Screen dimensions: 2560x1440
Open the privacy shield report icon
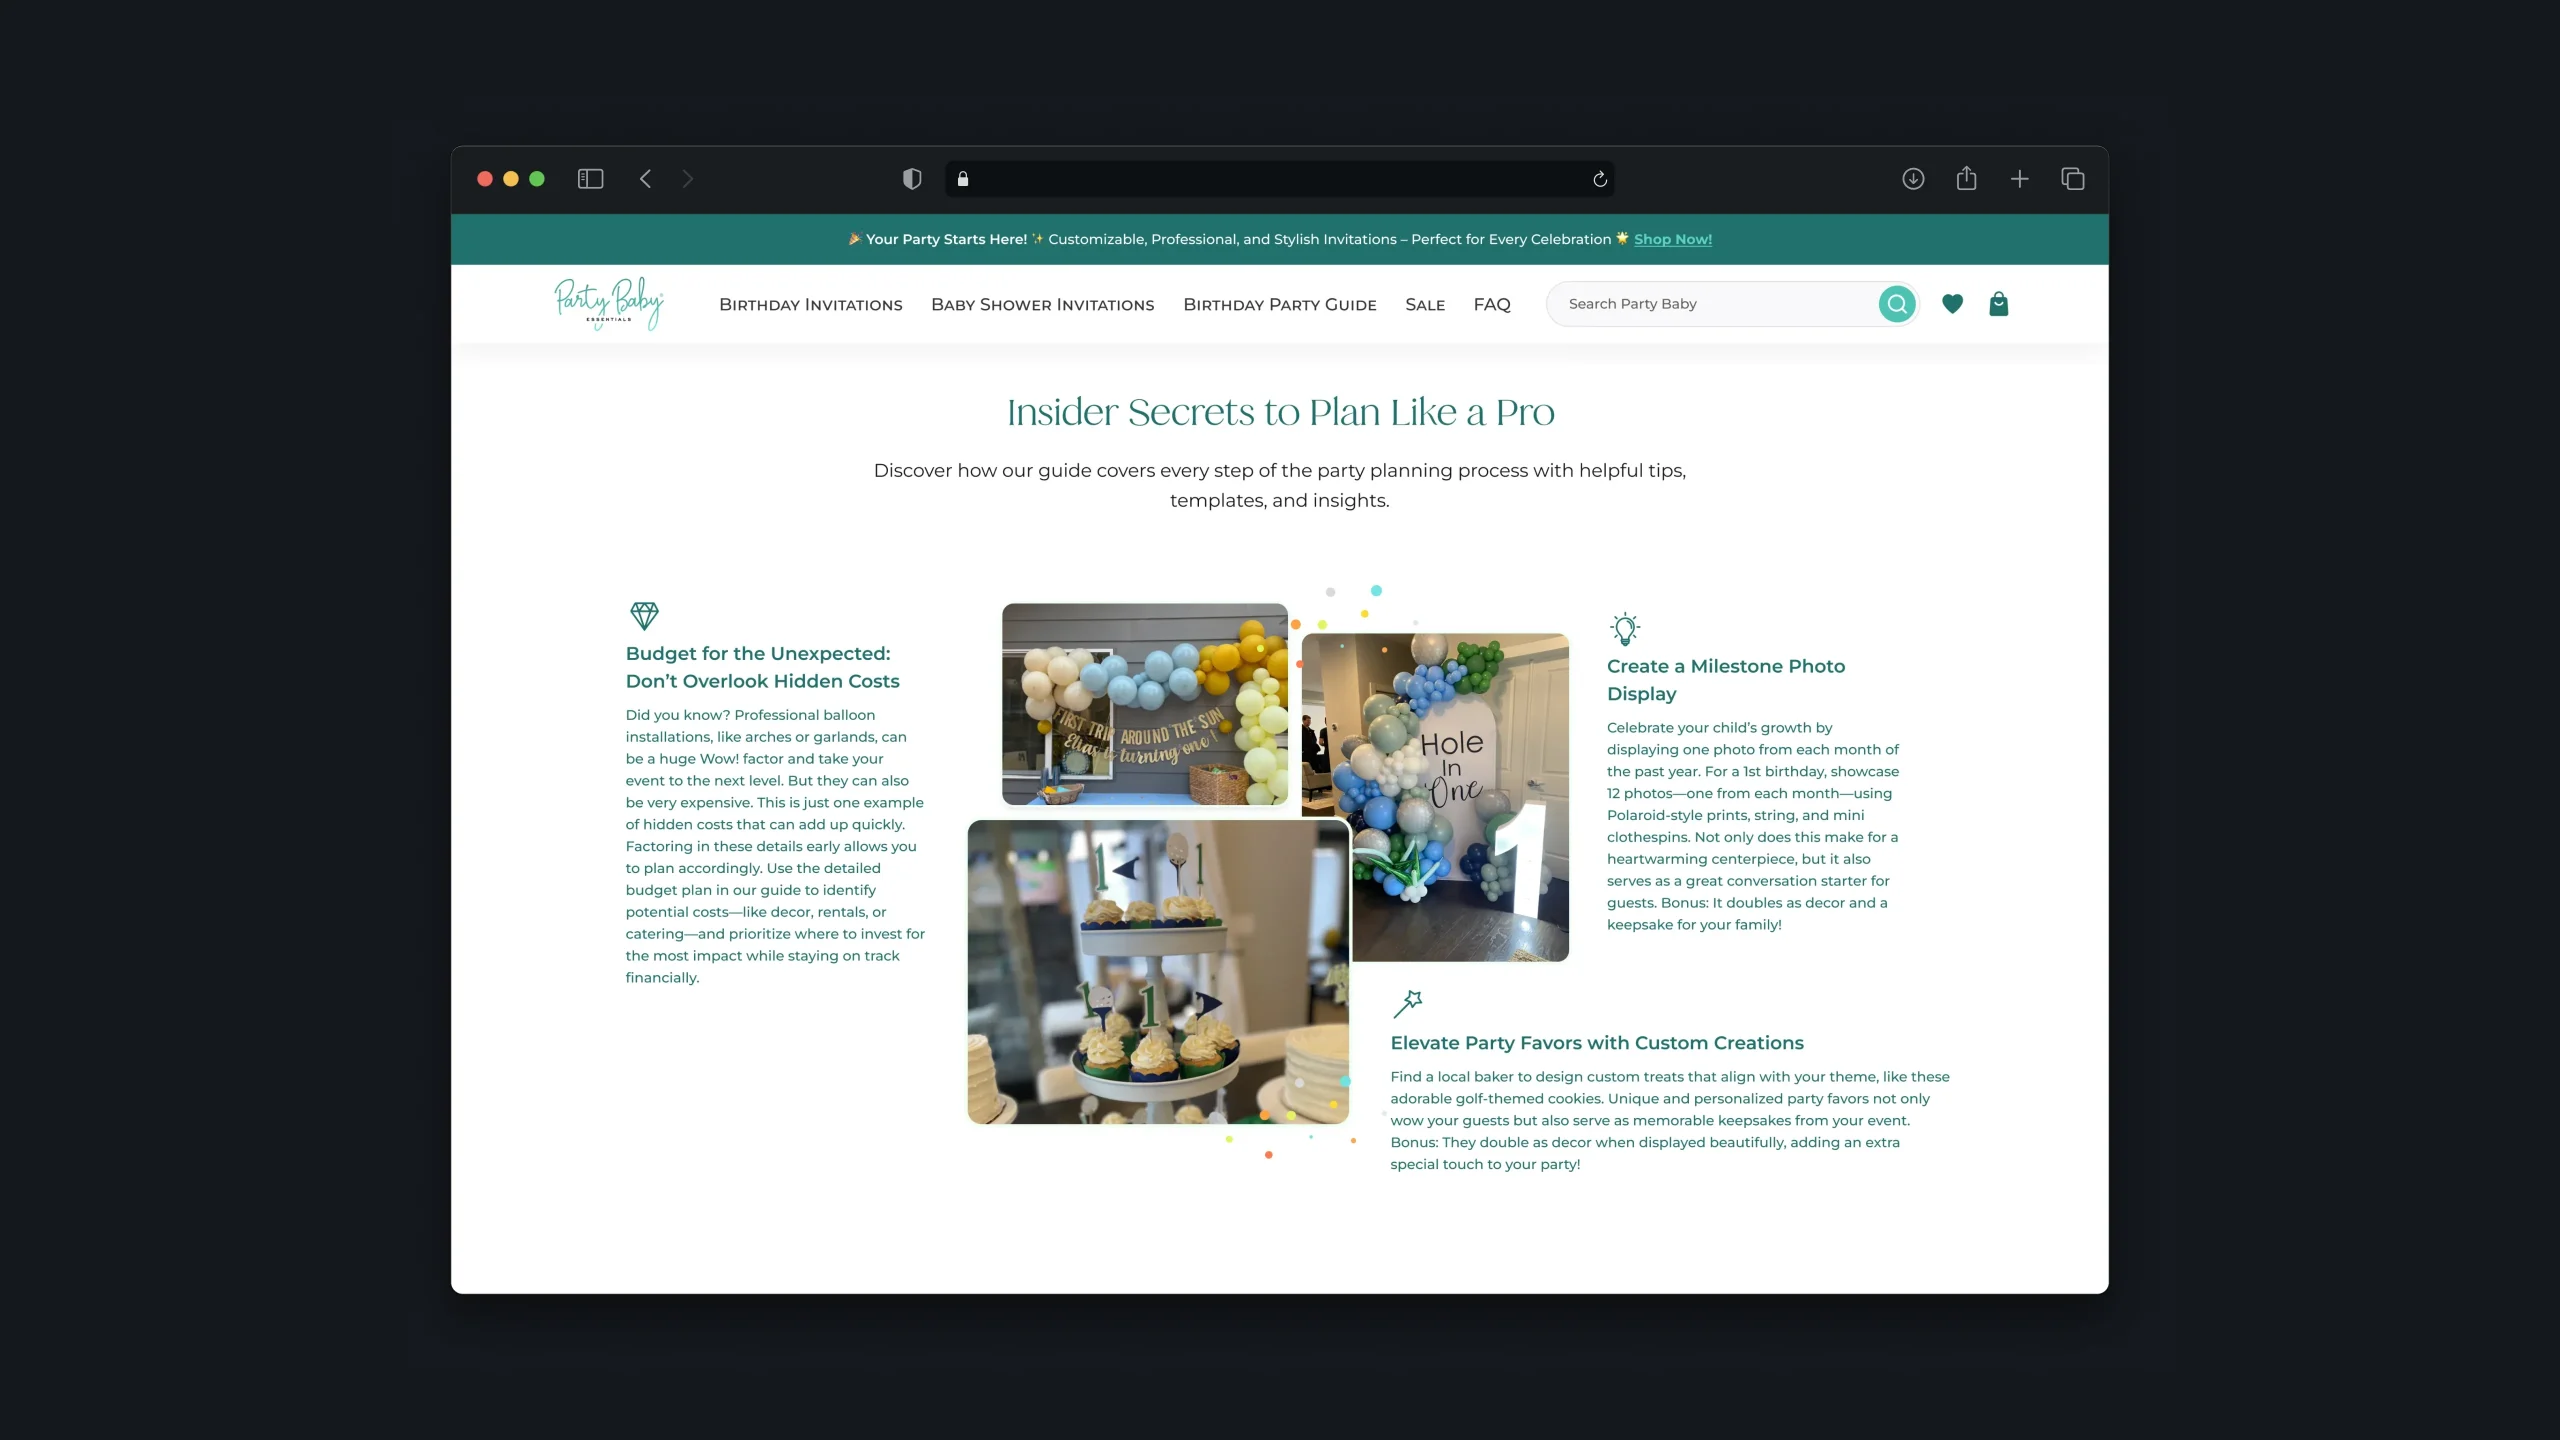coord(912,179)
